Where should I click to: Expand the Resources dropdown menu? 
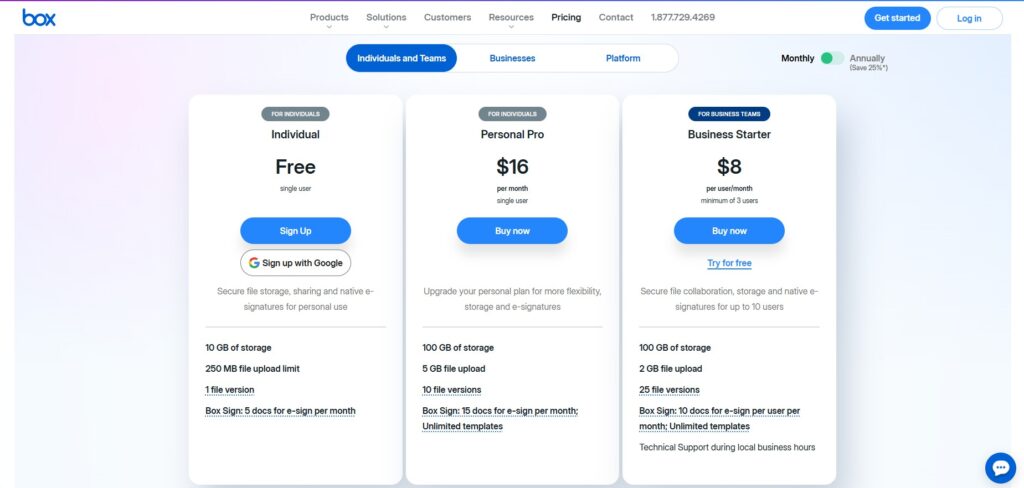(511, 18)
